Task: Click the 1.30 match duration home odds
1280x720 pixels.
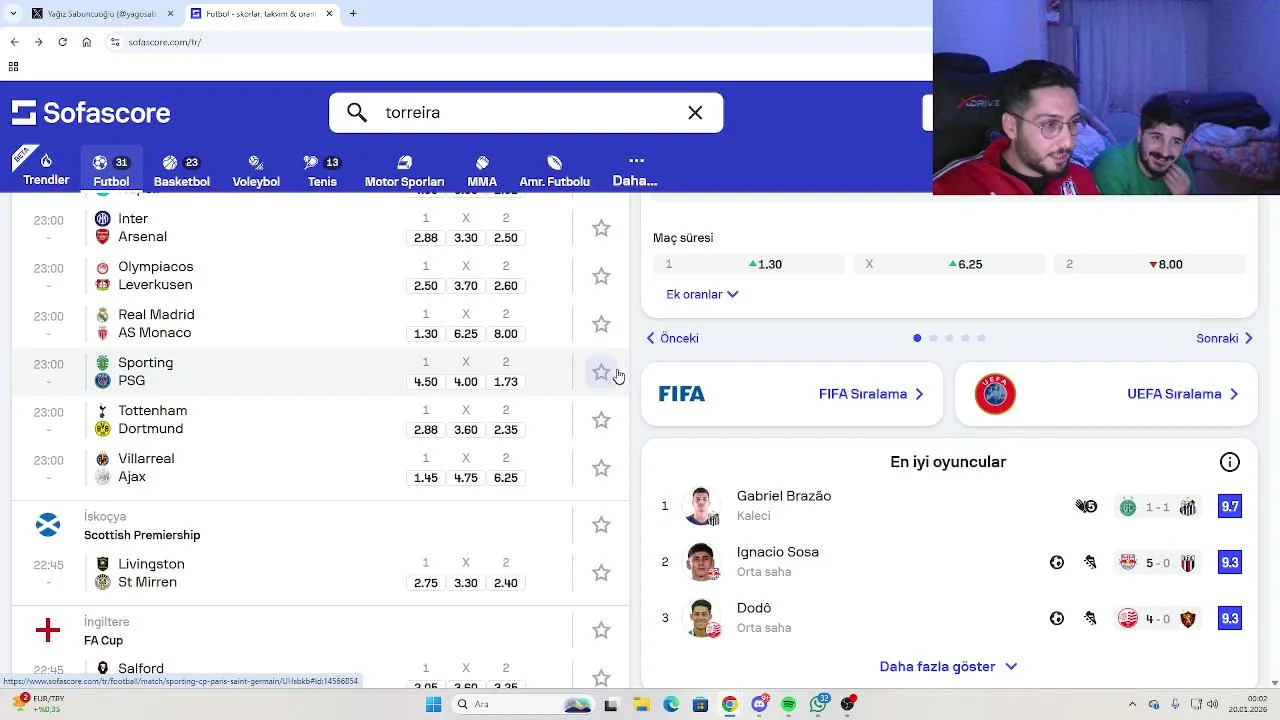Action: (749, 264)
